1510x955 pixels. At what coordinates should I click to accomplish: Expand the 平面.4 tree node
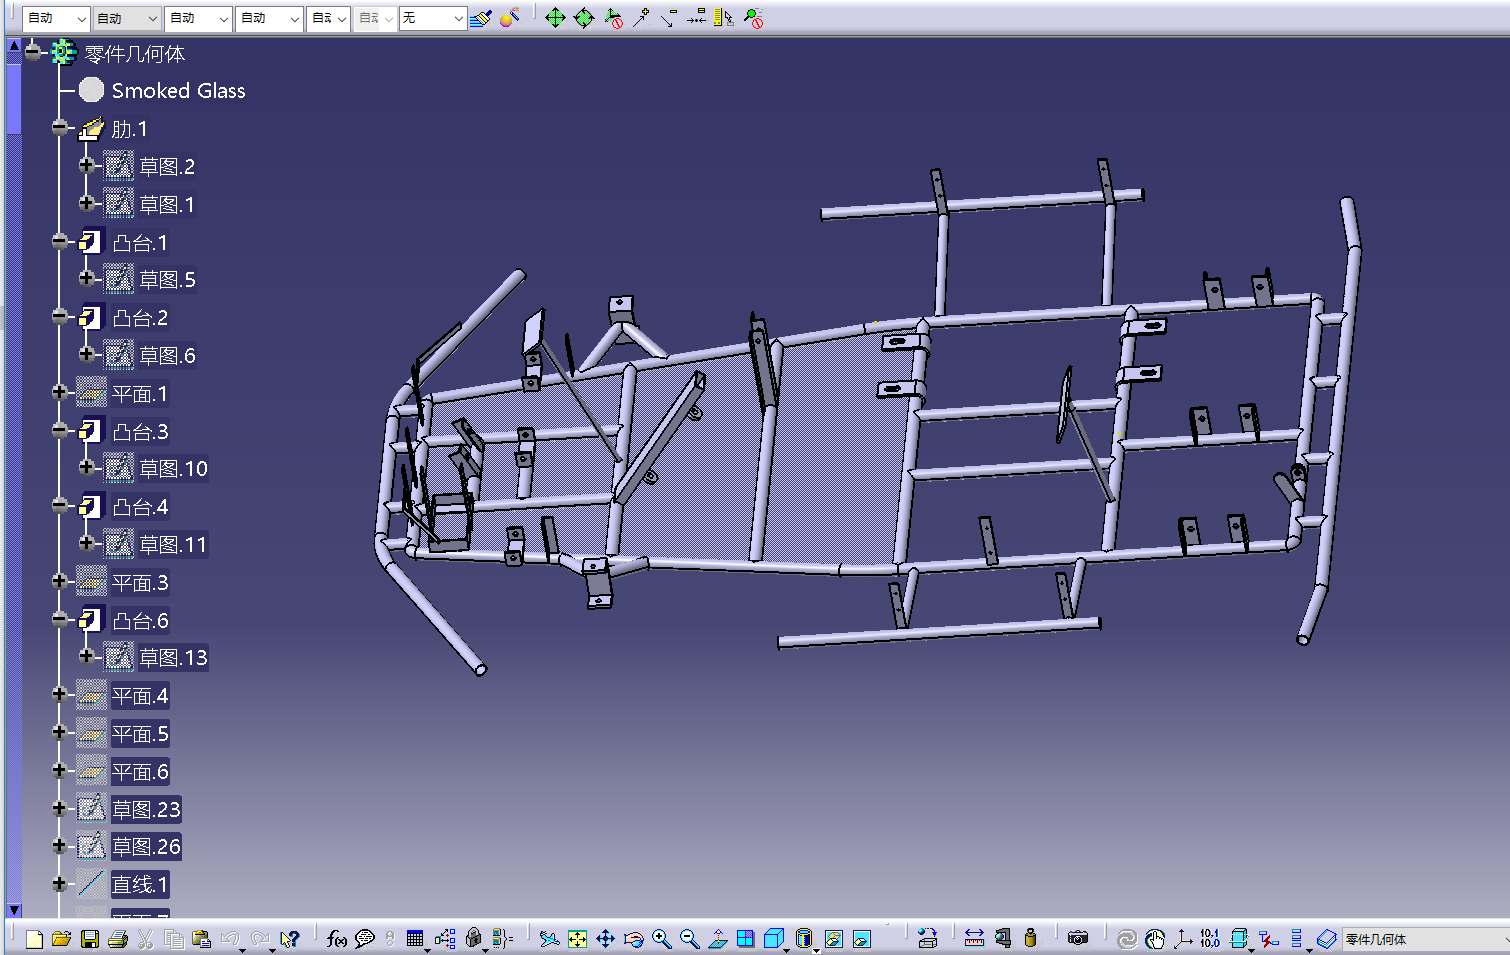(59, 695)
